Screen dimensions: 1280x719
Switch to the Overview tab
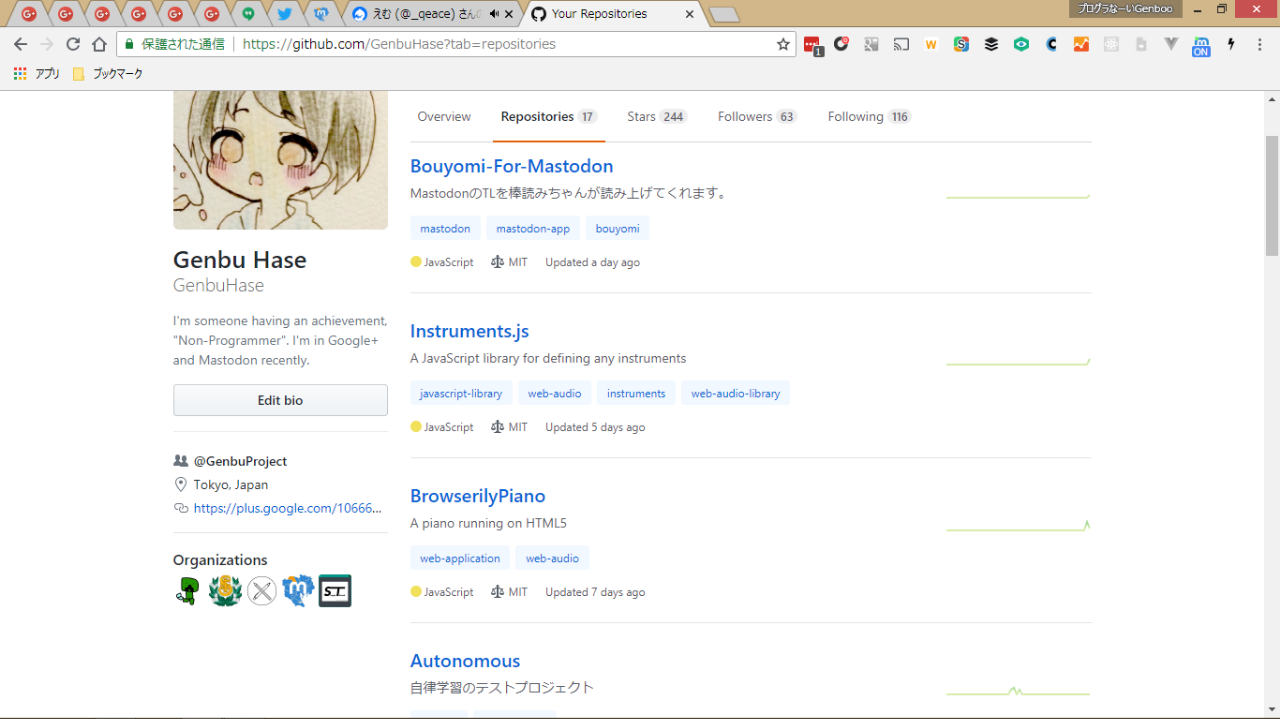(444, 117)
